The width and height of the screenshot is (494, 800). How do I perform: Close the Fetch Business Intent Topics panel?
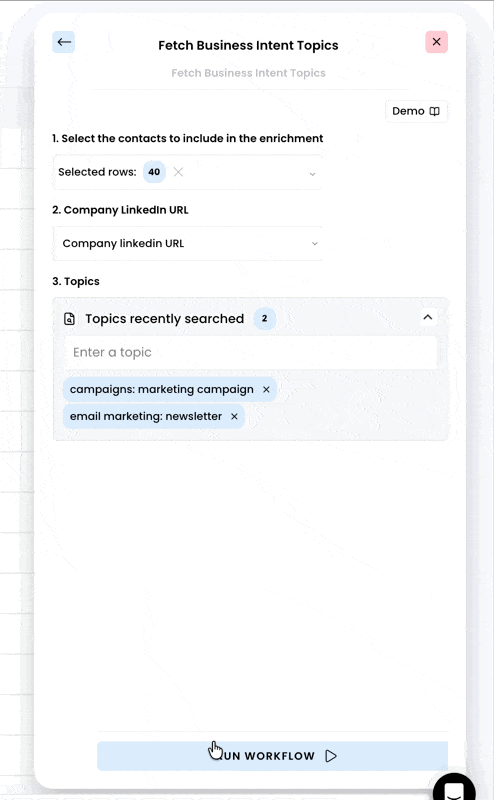tap(436, 42)
